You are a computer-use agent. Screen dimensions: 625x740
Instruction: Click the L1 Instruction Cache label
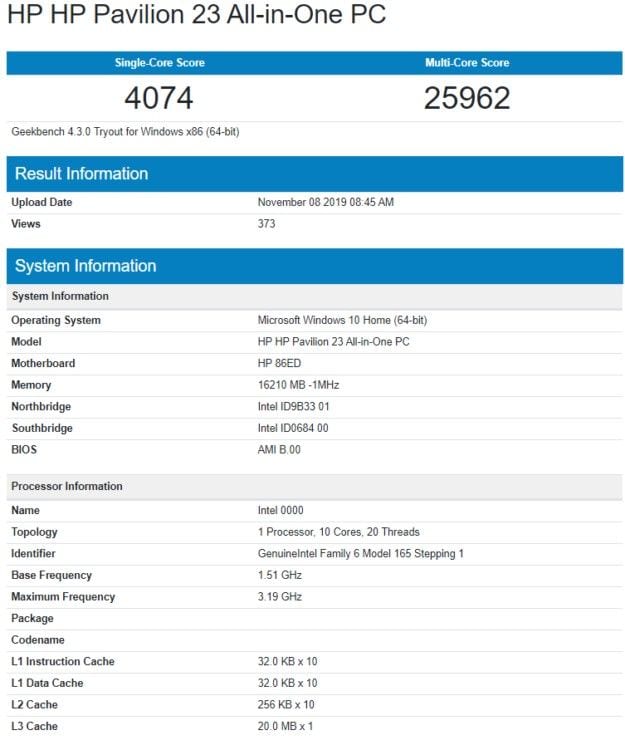63,662
